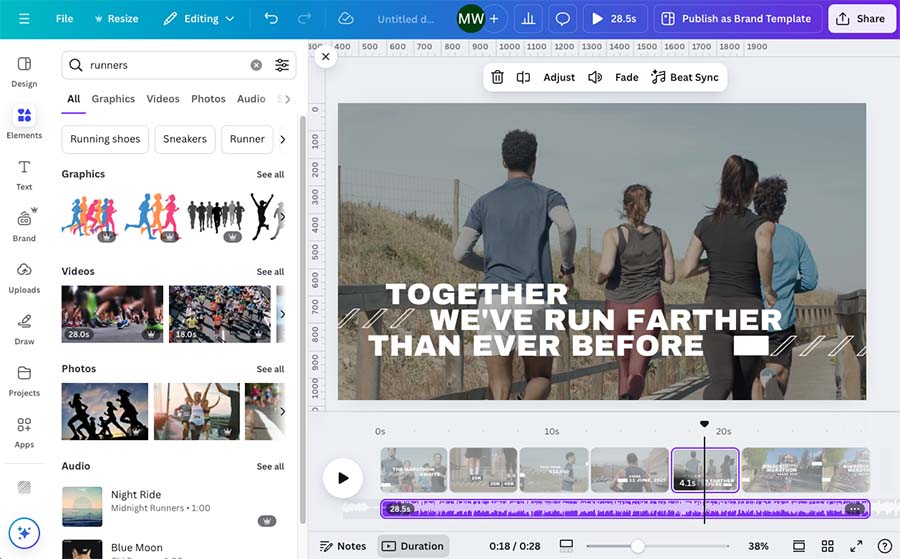
Task: Open the File menu
Action: point(64,19)
